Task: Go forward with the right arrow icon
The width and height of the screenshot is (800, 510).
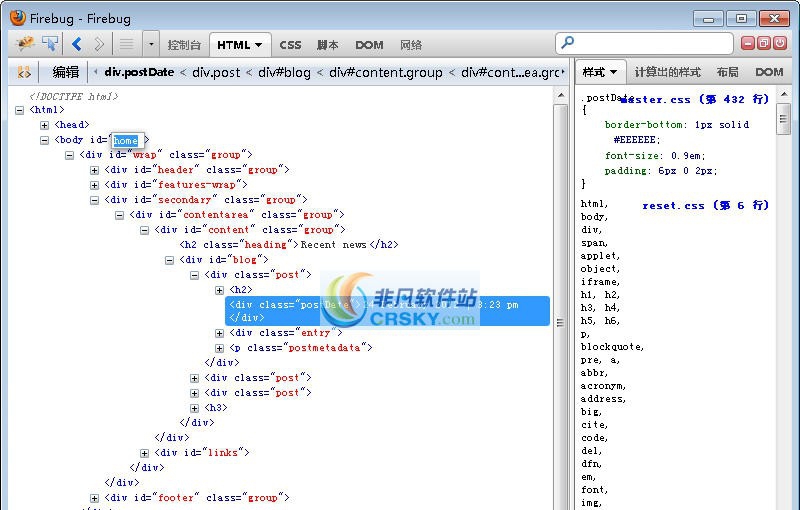Action: coord(99,44)
